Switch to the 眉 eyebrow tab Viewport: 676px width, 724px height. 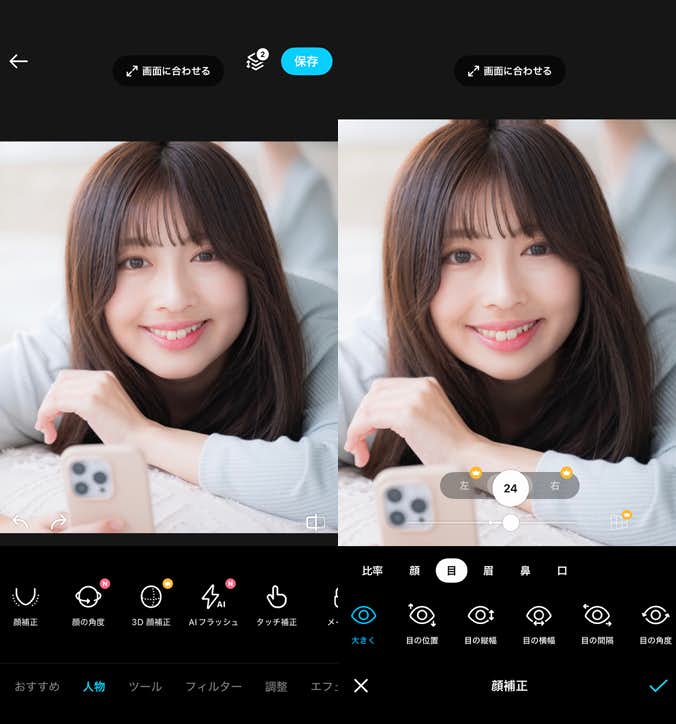[x=488, y=571]
